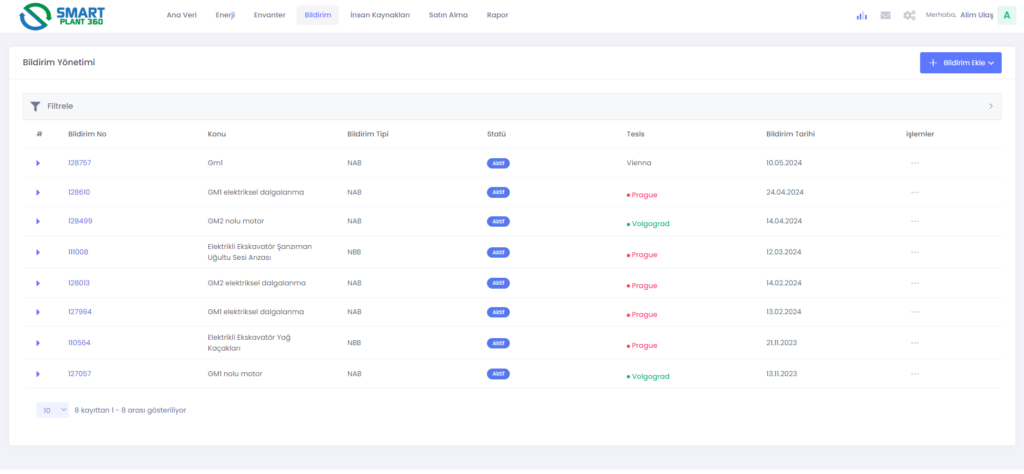Open notification number 128610 link
The image size is (1024, 474).
[79, 192]
